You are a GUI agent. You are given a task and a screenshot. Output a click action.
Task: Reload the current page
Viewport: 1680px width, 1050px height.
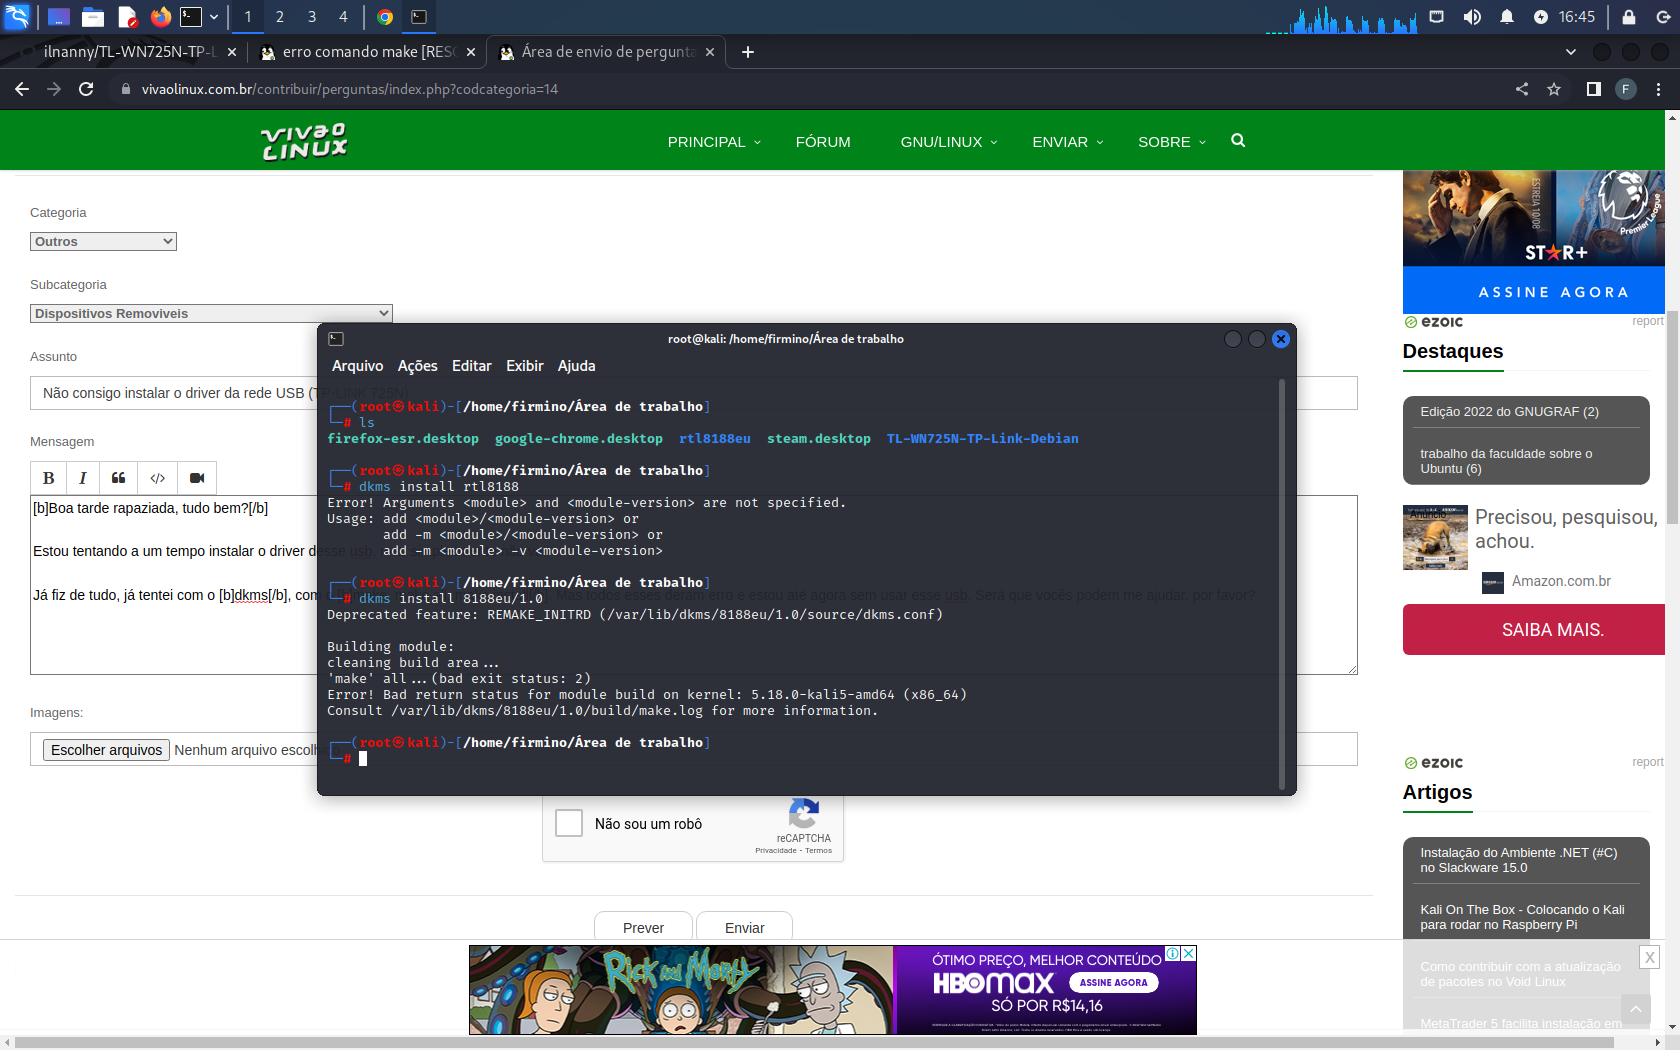pos(86,89)
